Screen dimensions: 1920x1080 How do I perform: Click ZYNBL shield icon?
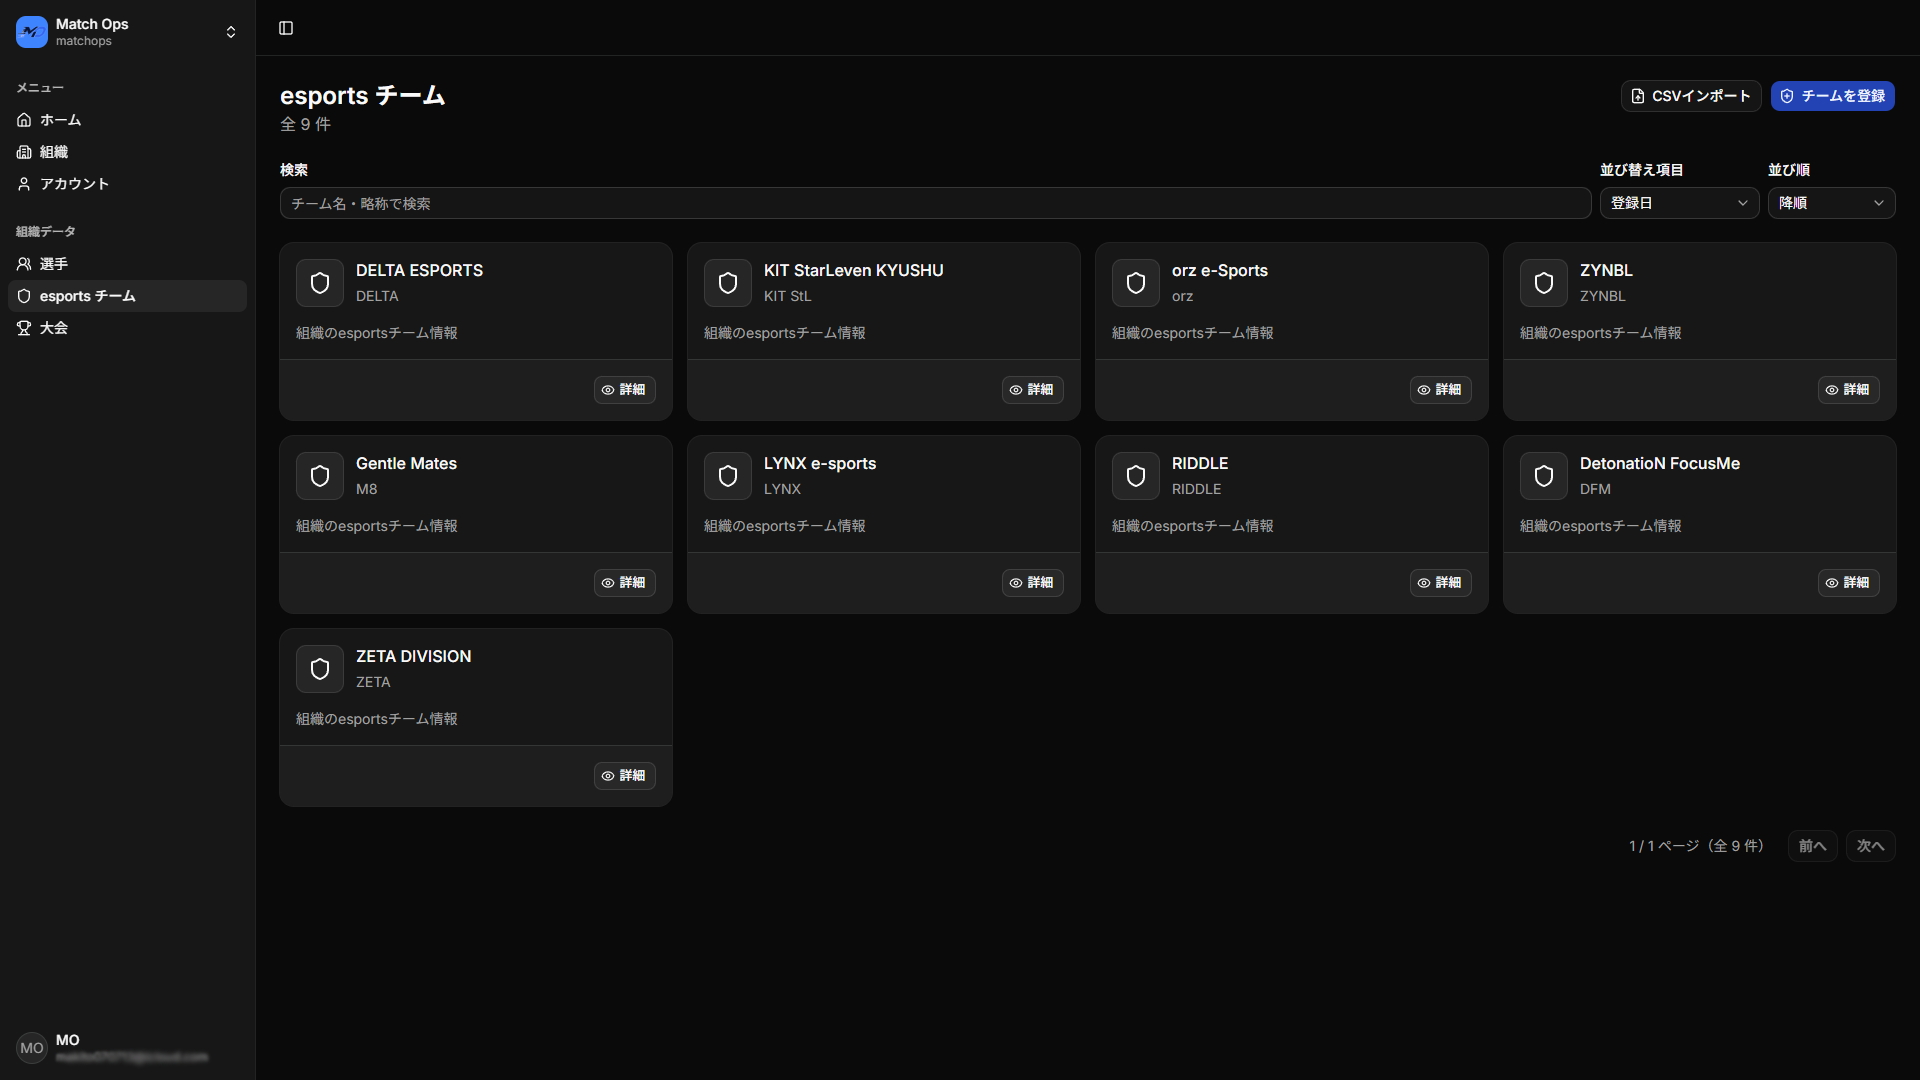coord(1544,283)
